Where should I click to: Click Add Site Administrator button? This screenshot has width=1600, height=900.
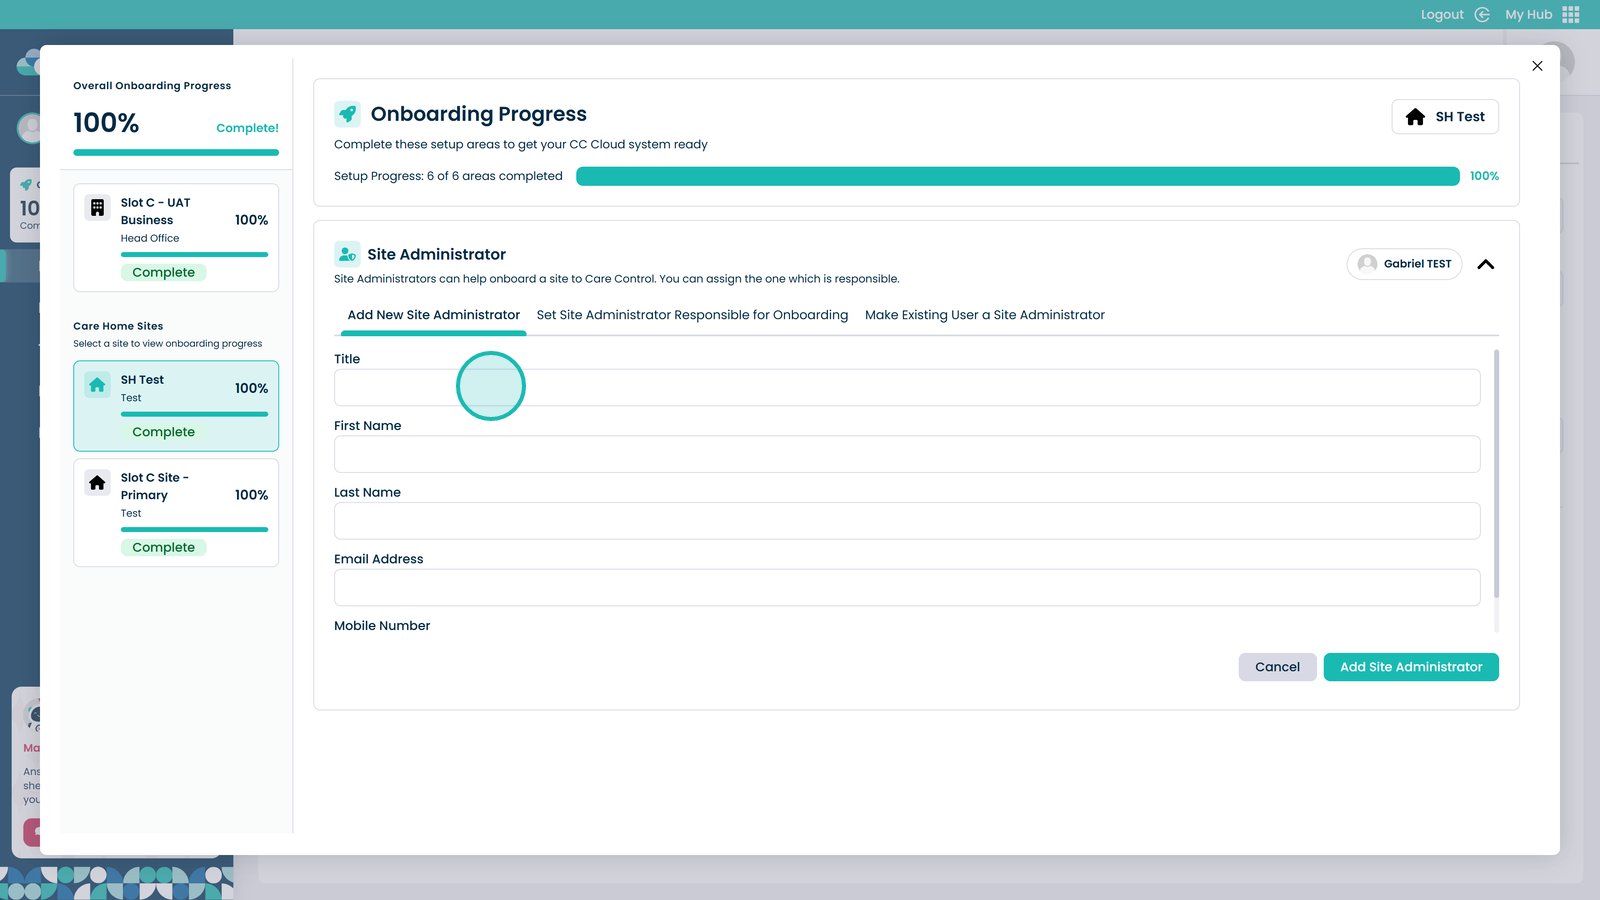pyautogui.click(x=1411, y=667)
